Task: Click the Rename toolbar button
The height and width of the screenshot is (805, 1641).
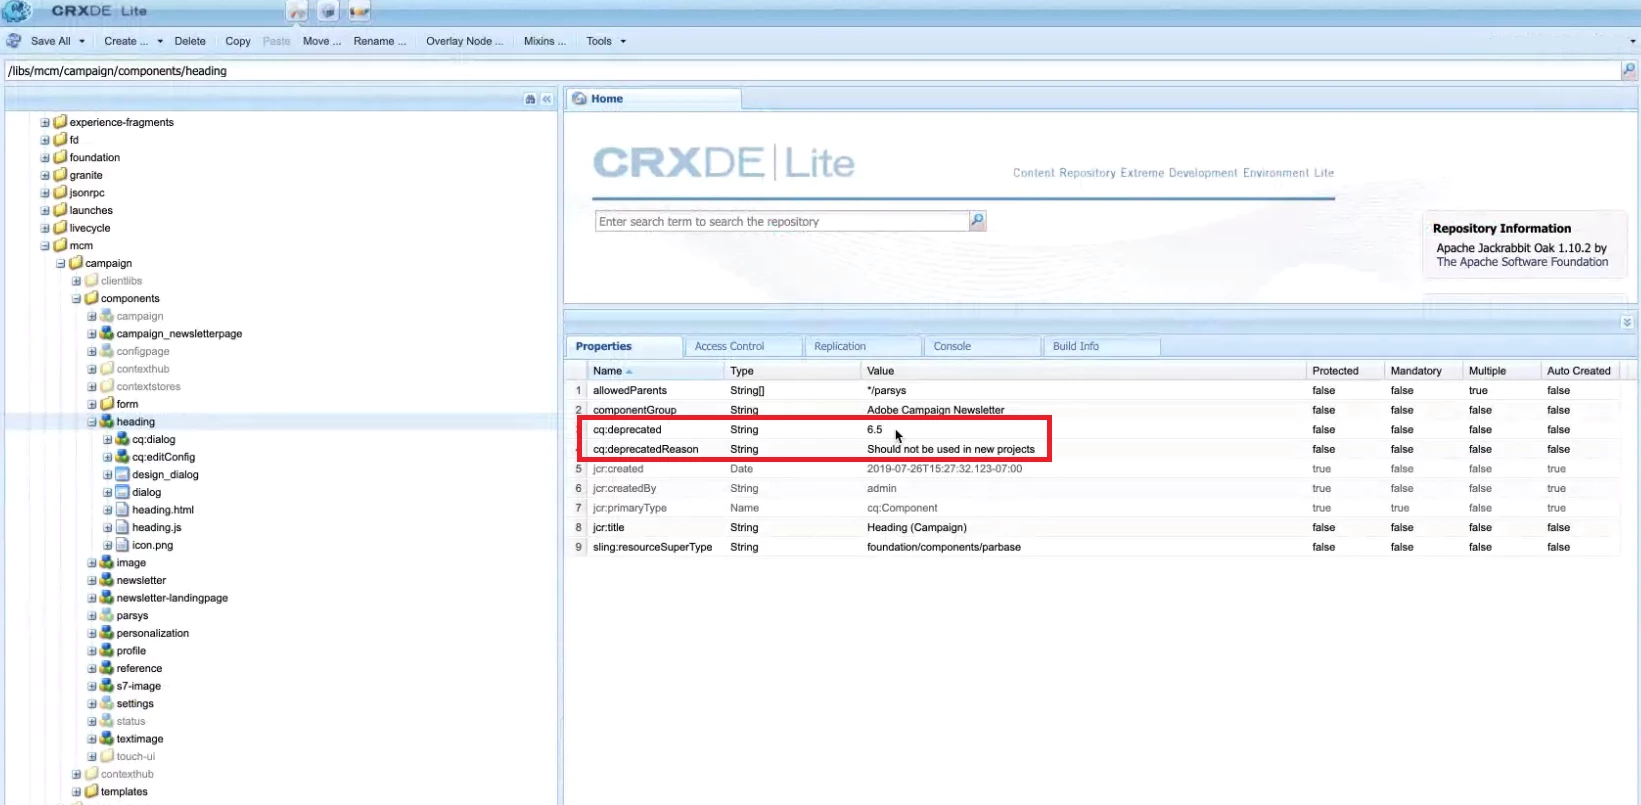Action: pos(379,41)
